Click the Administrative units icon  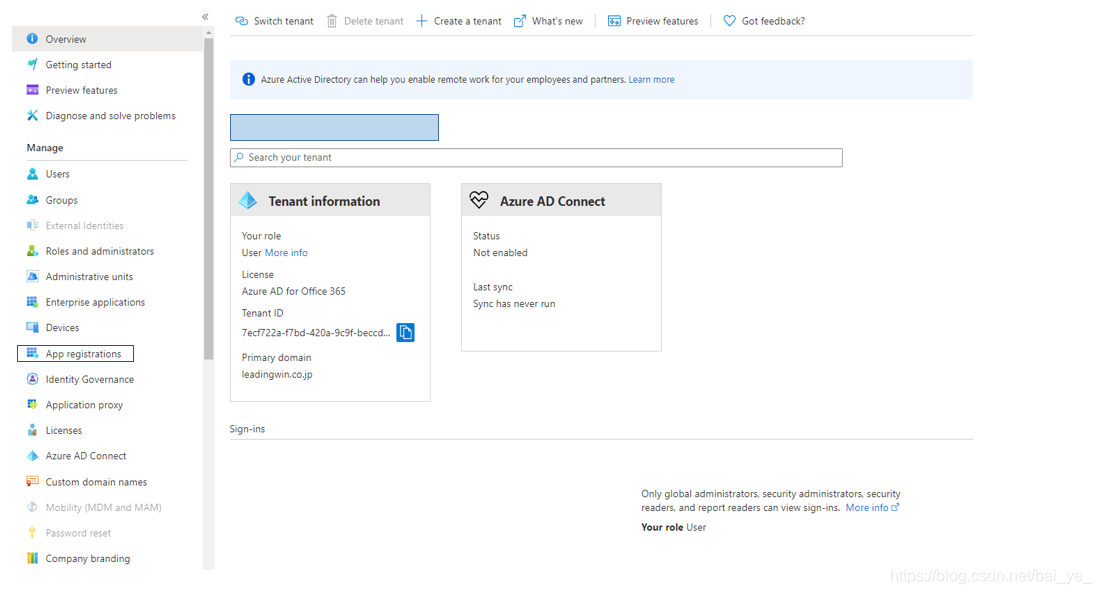pyautogui.click(x=32, y=276)
